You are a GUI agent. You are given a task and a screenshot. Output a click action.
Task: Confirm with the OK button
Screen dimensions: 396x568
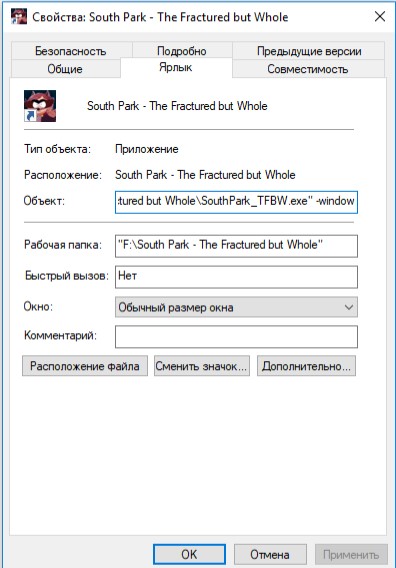189,554
